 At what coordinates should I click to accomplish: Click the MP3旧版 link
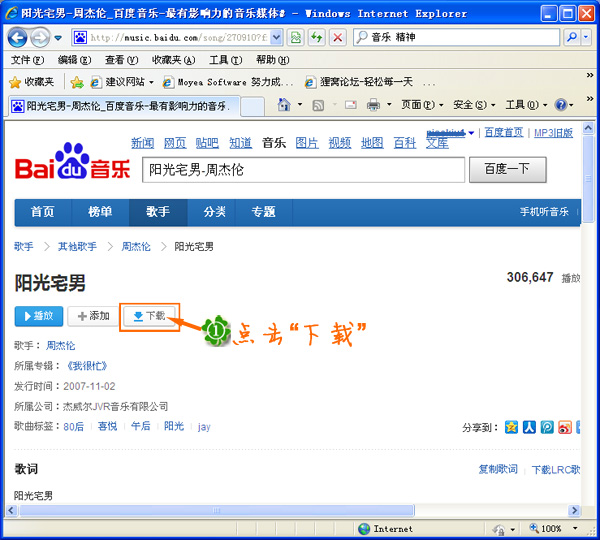(x=553, y=133)
